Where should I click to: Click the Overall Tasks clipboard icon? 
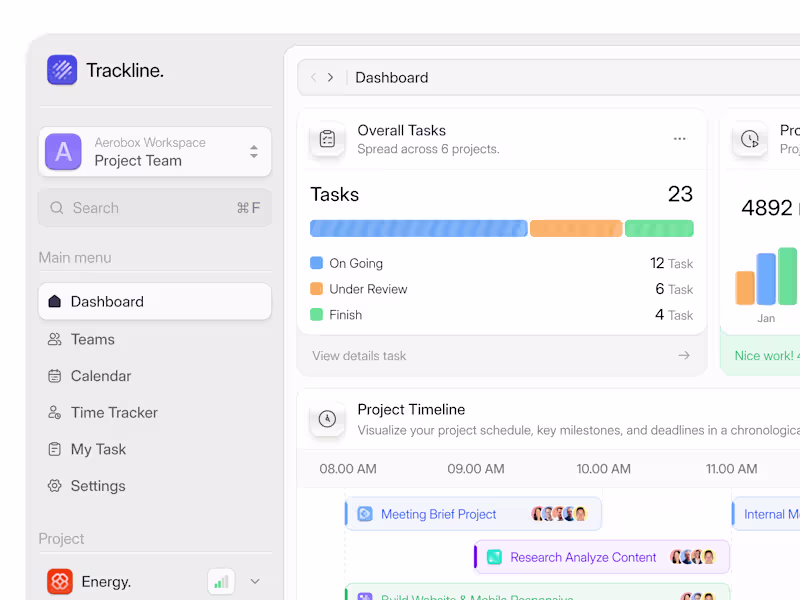point(327,140)
